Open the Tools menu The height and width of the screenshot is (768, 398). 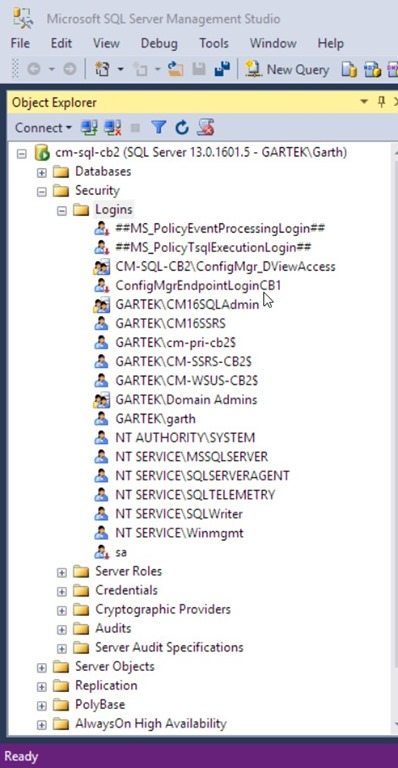point(214,43)
